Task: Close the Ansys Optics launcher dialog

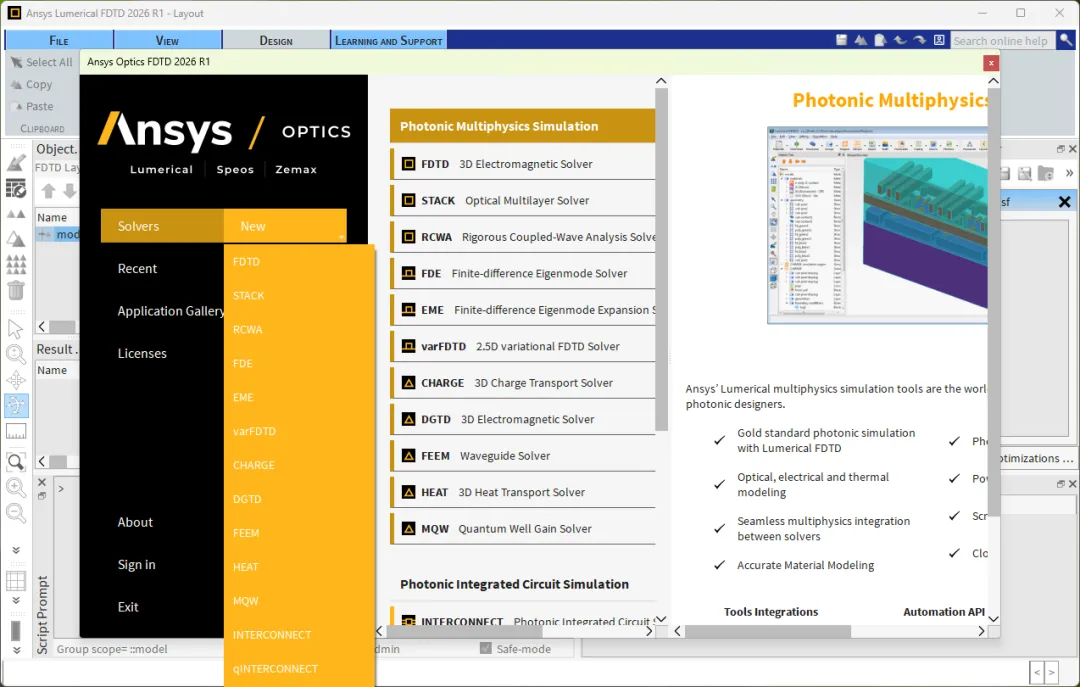Action: 990,63
